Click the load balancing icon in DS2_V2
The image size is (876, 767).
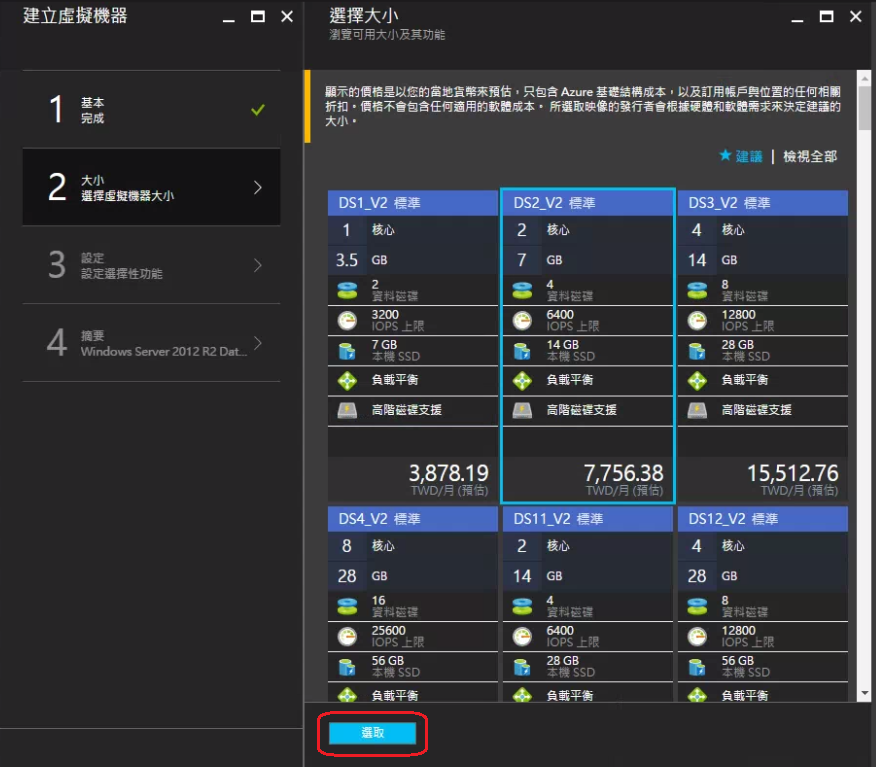pyautogui.click(x=522, y=381)
